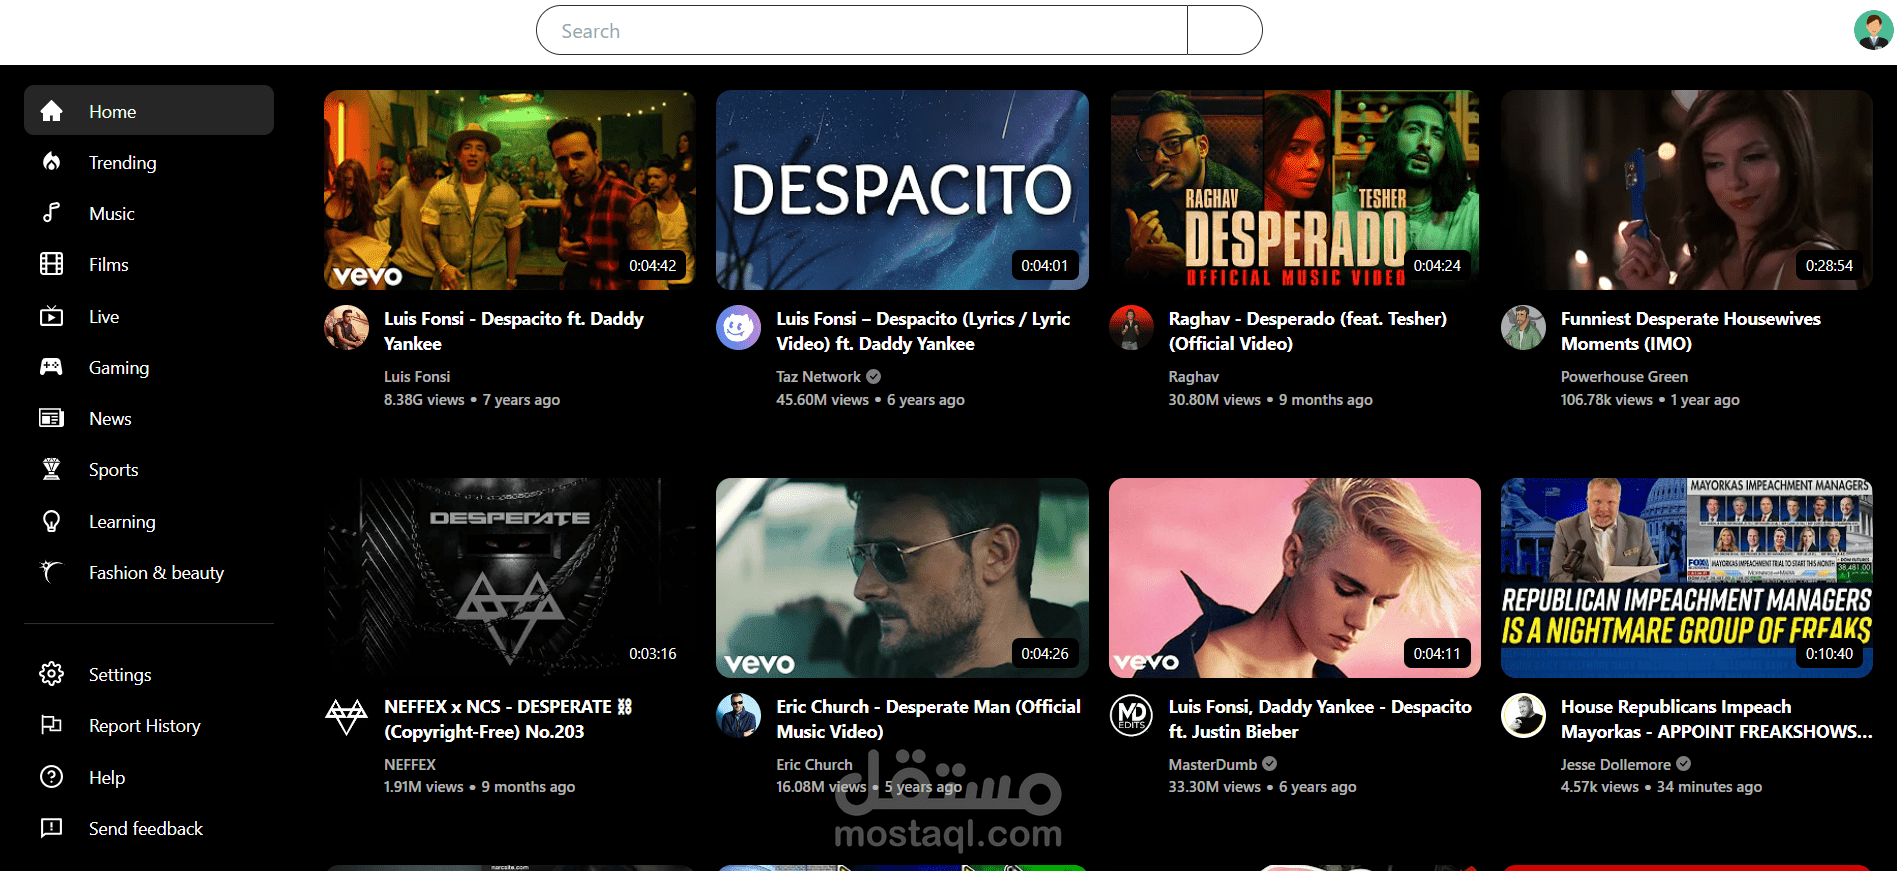
Task: Play Republican Impeachment Managers thumbnail
Action: coord(1687,578)
